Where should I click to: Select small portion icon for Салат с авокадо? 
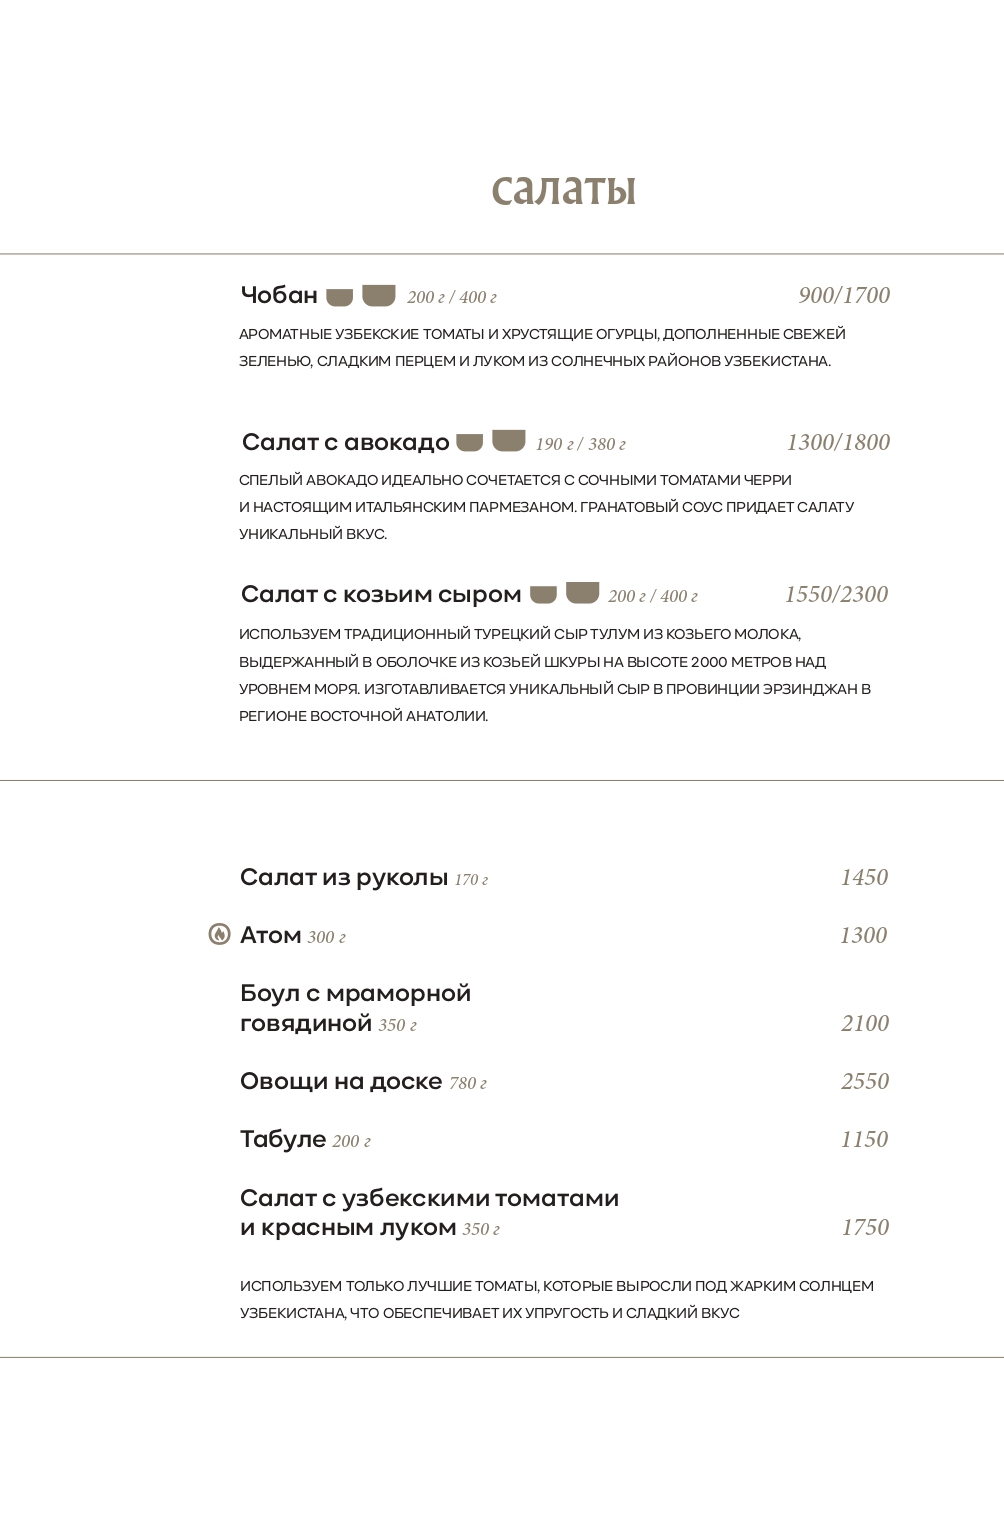[x=469, y=442]
